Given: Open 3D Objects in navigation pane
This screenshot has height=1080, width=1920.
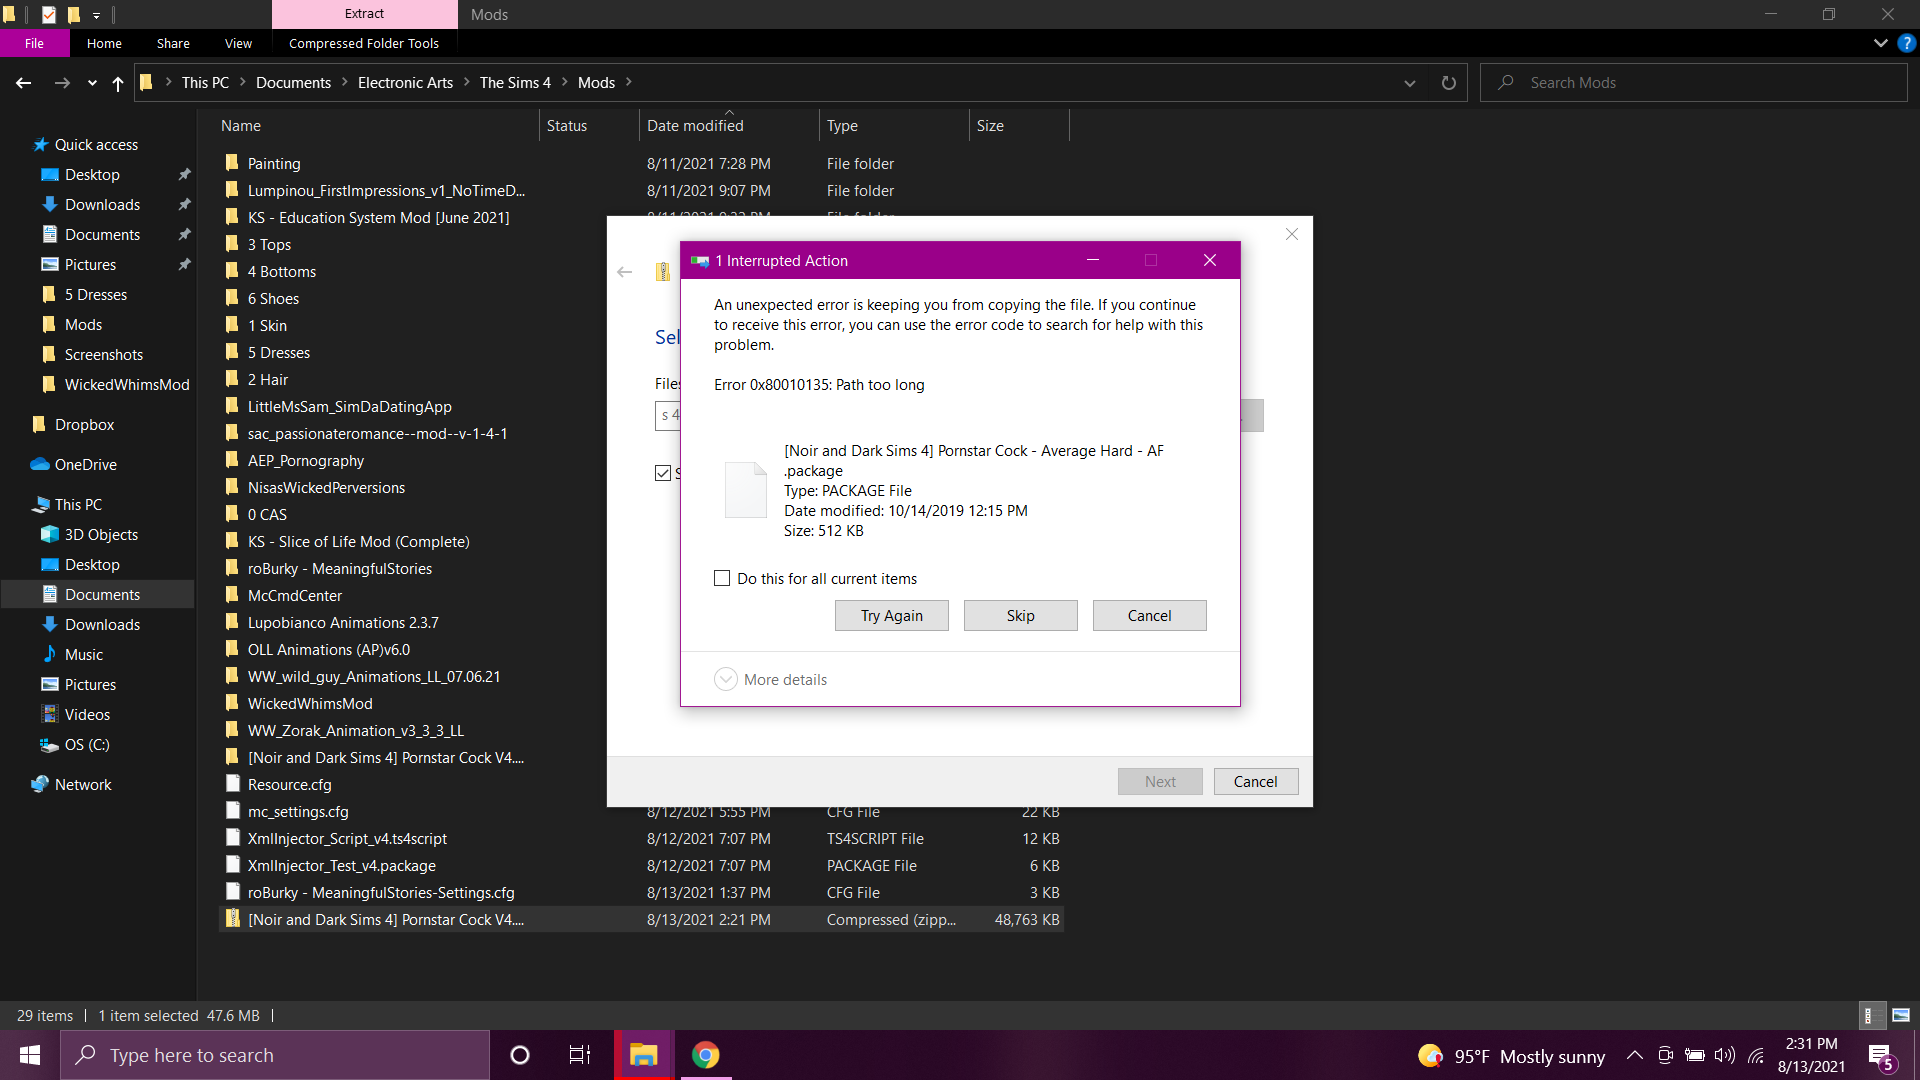Looking at the screenshot, I should pyautogui.click(x=101, y=535).
